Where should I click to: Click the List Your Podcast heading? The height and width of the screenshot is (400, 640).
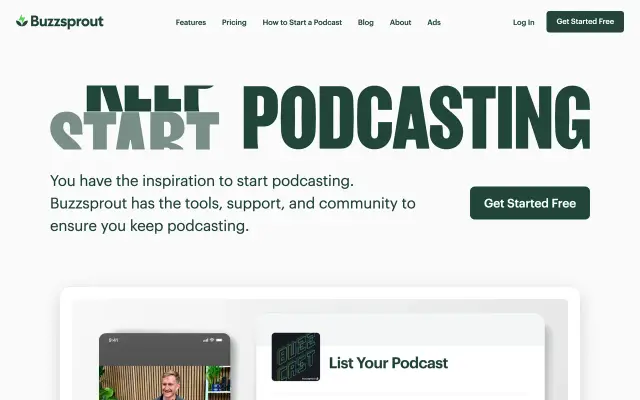coord(388,363)
